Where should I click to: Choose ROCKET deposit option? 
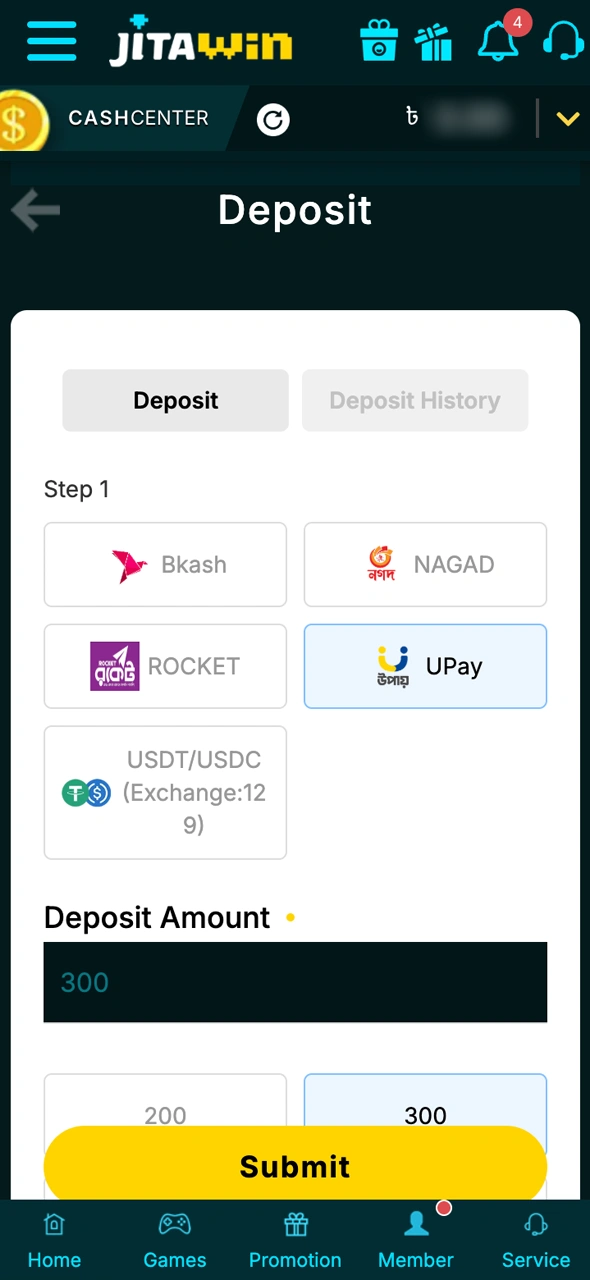click(x=165, y=666)
